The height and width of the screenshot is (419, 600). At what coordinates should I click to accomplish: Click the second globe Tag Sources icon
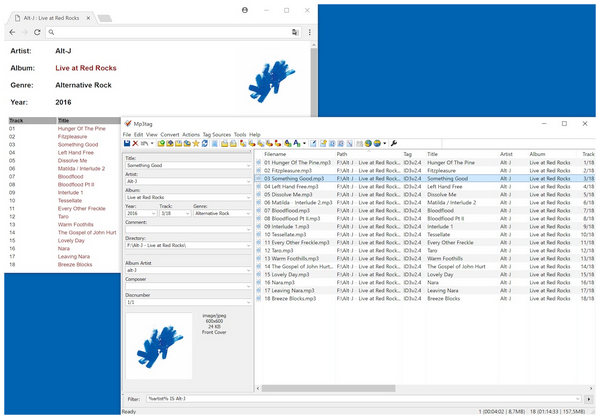(377, 143)
